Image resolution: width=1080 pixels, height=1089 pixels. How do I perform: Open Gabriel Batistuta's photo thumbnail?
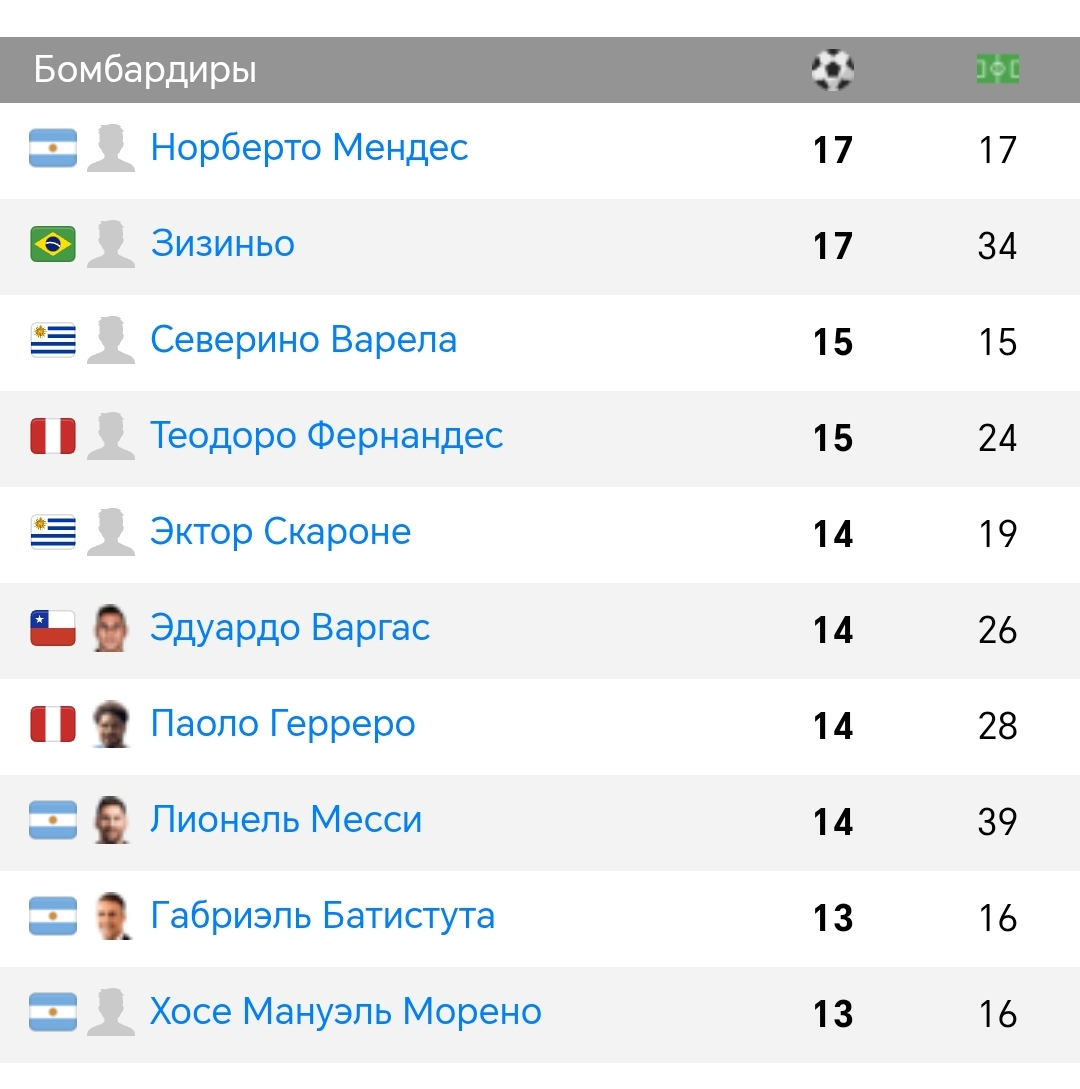click(111, 916)
